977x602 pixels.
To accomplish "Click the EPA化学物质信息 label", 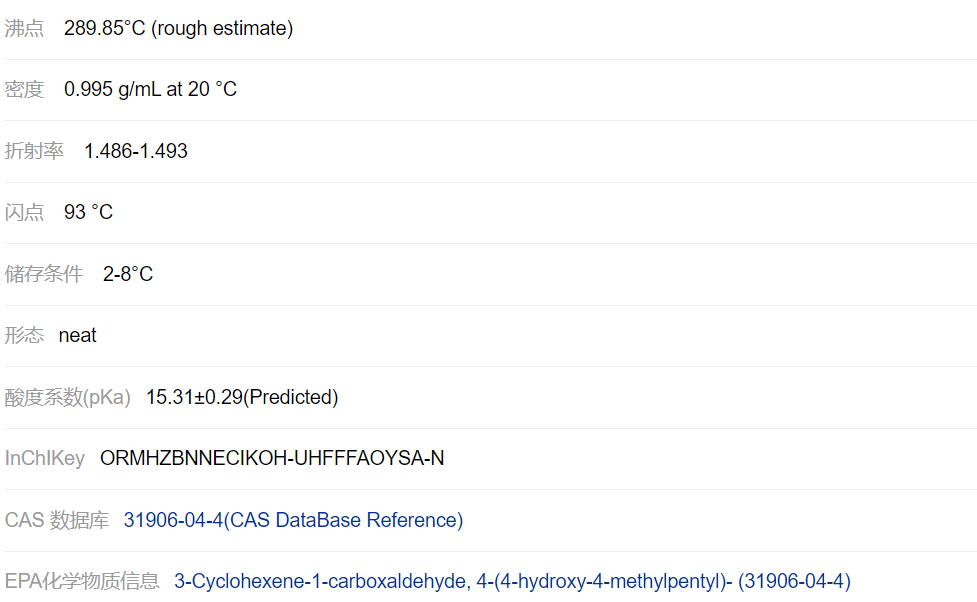I will click(x=82, y=581).
